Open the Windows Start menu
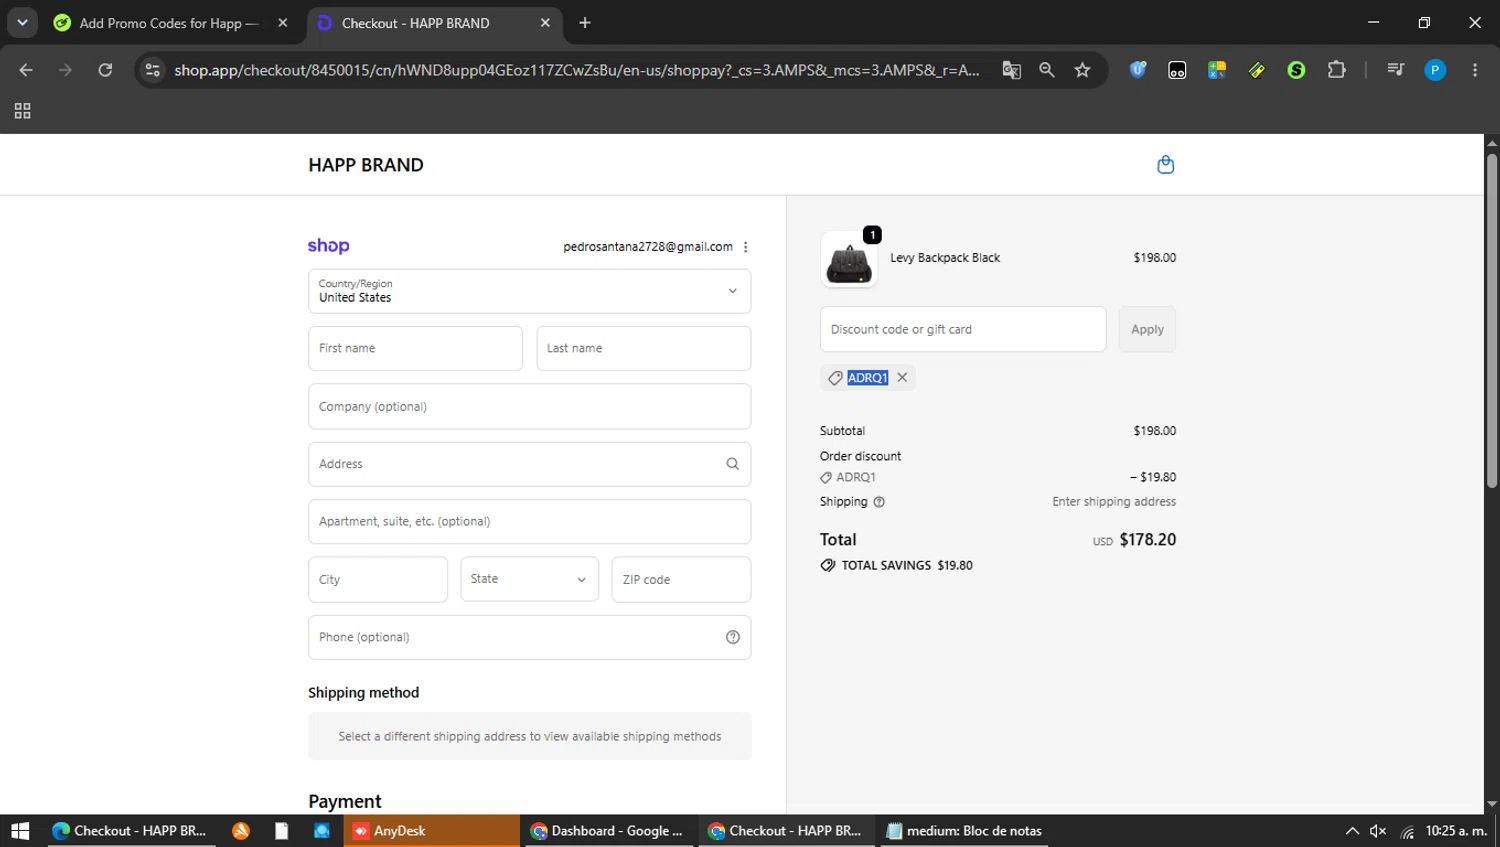1500x847 pixels. click(x=20, y=831)
